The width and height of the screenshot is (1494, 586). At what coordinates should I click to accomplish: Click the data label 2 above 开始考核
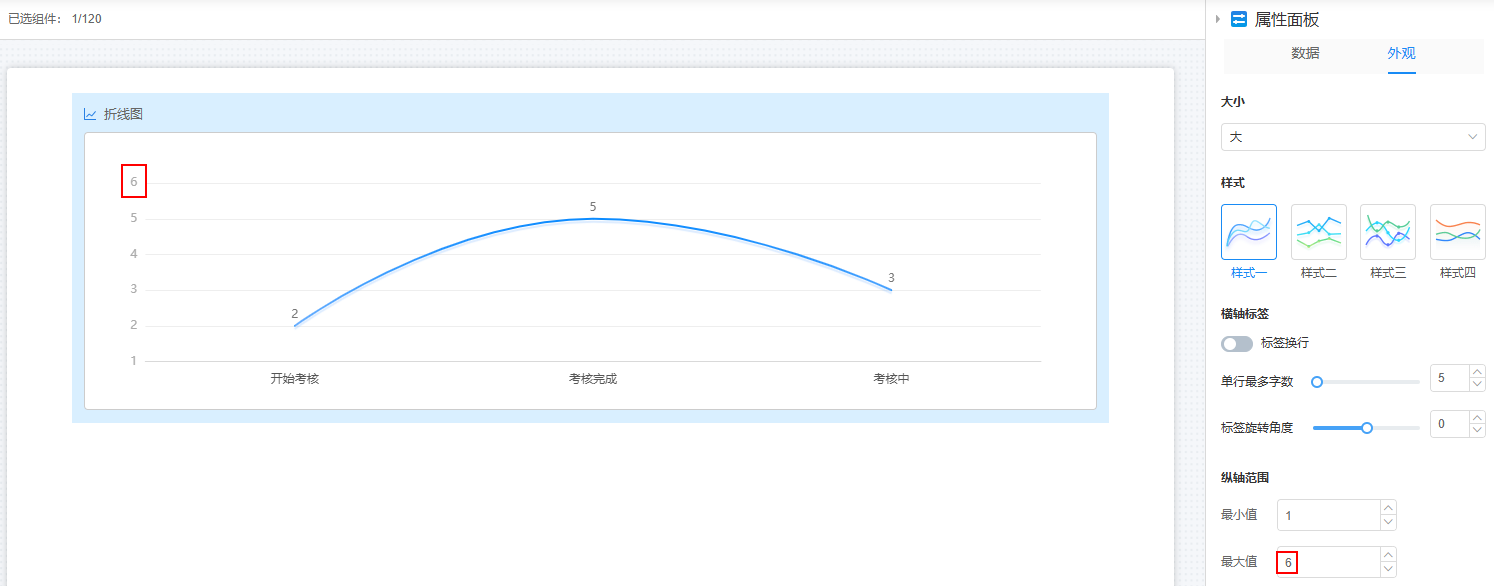(x=295, y=313)
